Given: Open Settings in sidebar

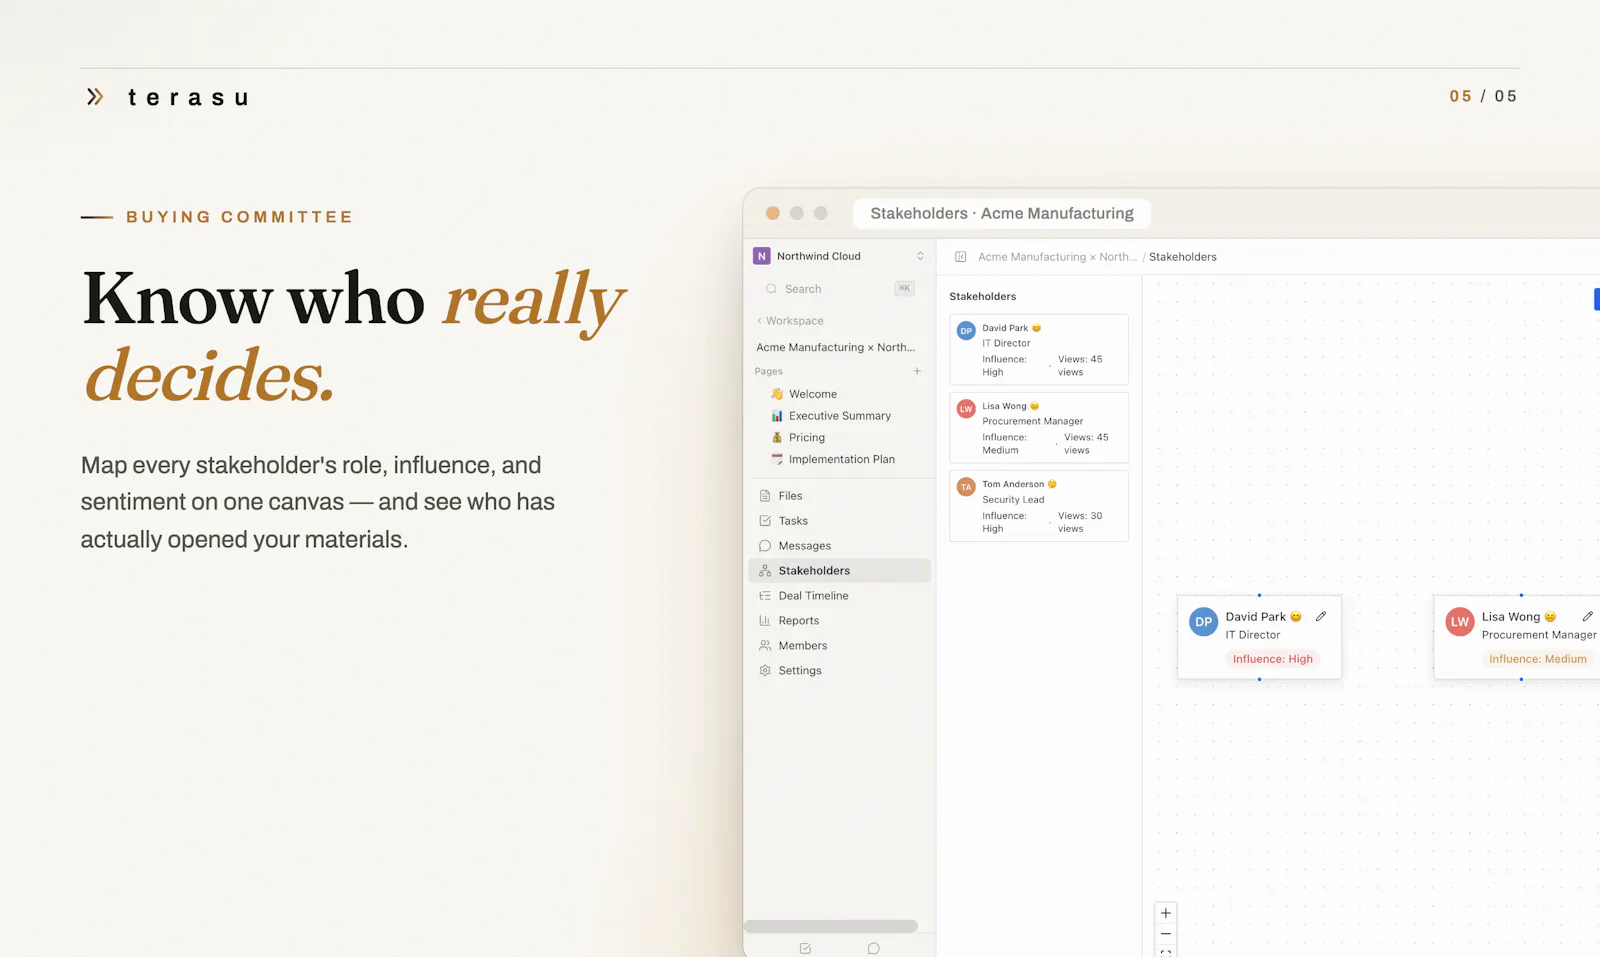Looking at the screenshot, I should pos(839,671).
